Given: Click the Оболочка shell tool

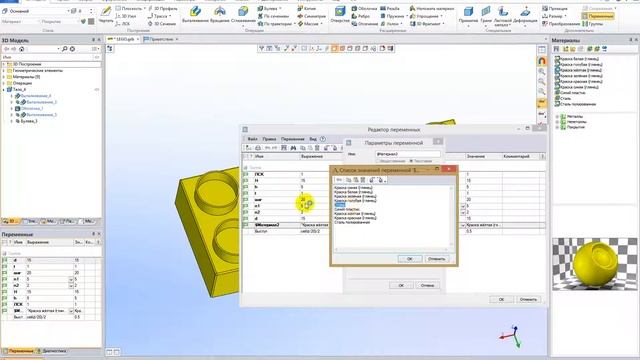Looking at the screenshot, I should 364,8.
